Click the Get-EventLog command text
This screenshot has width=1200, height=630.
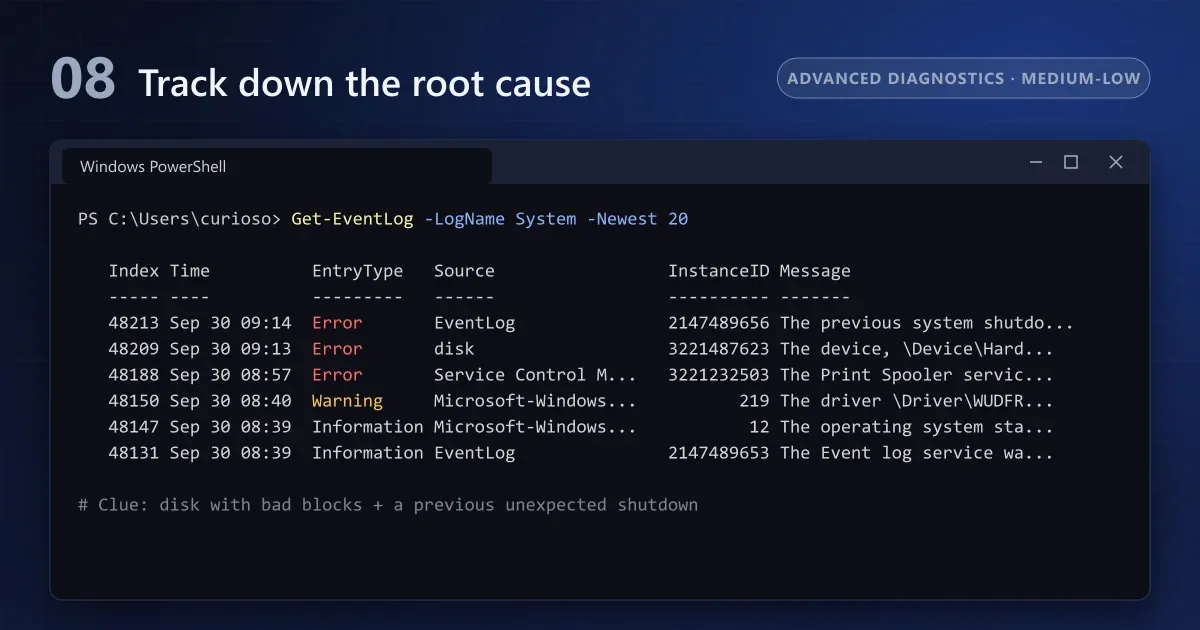click(x=352, y=219)
